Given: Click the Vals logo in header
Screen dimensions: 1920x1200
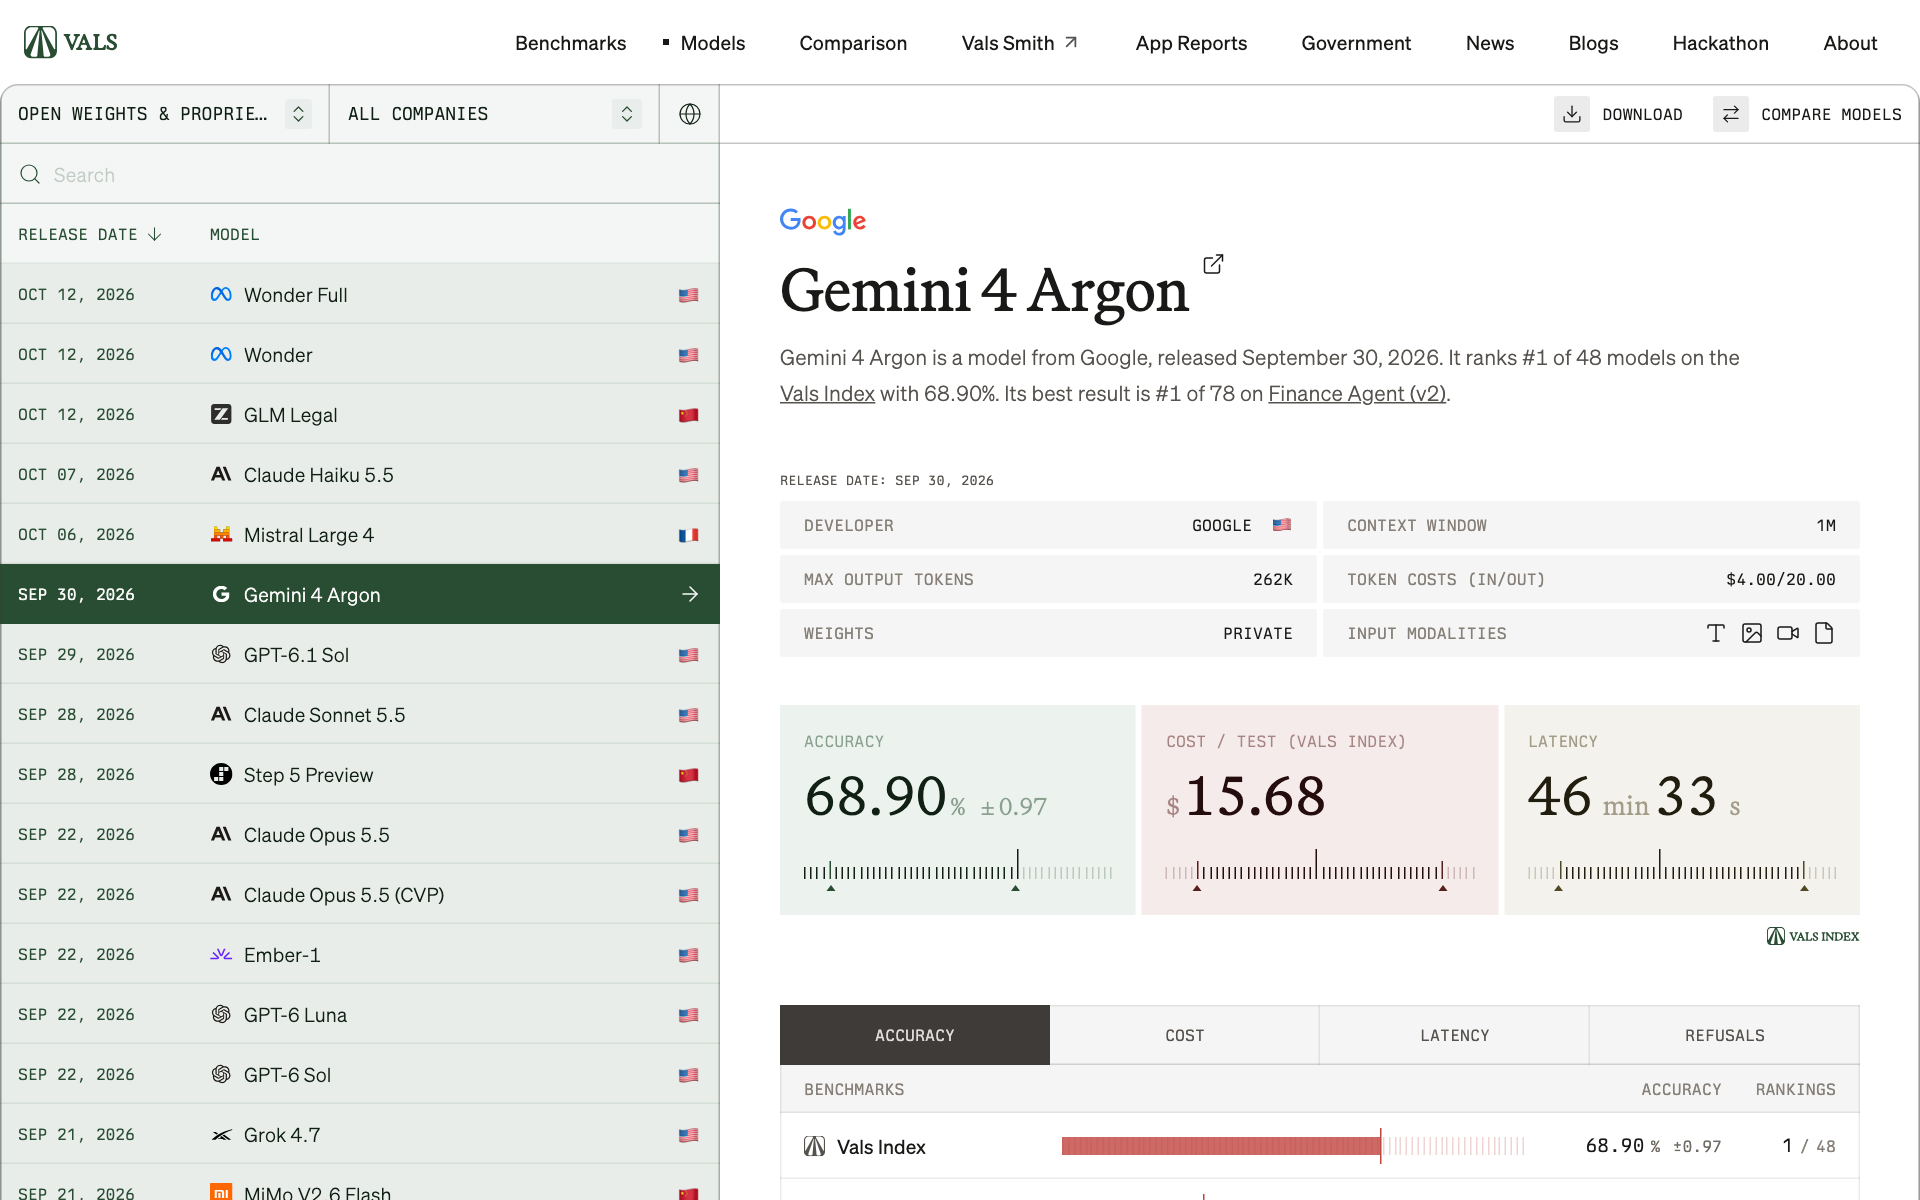Looking at the screenshot, I should (x=70, y=42).
